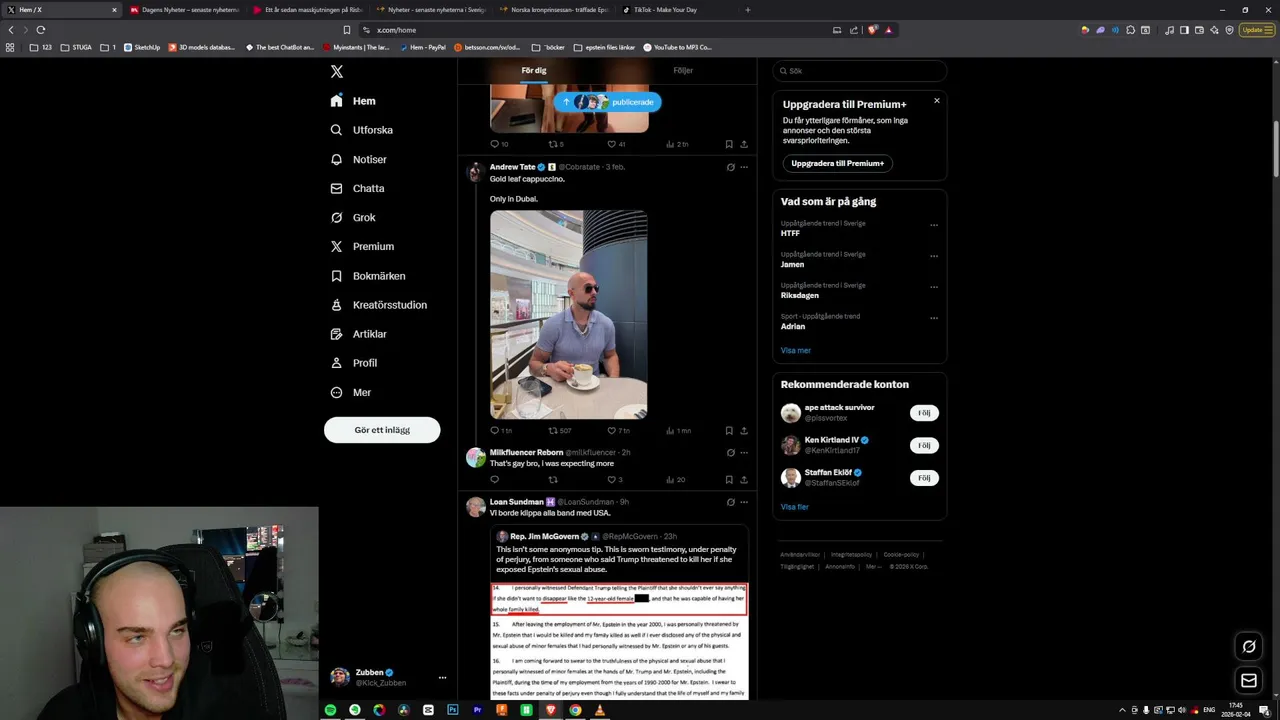1280x720 pixels.
Task: Open Jamen trend options menu
Action: pos(934,256)
